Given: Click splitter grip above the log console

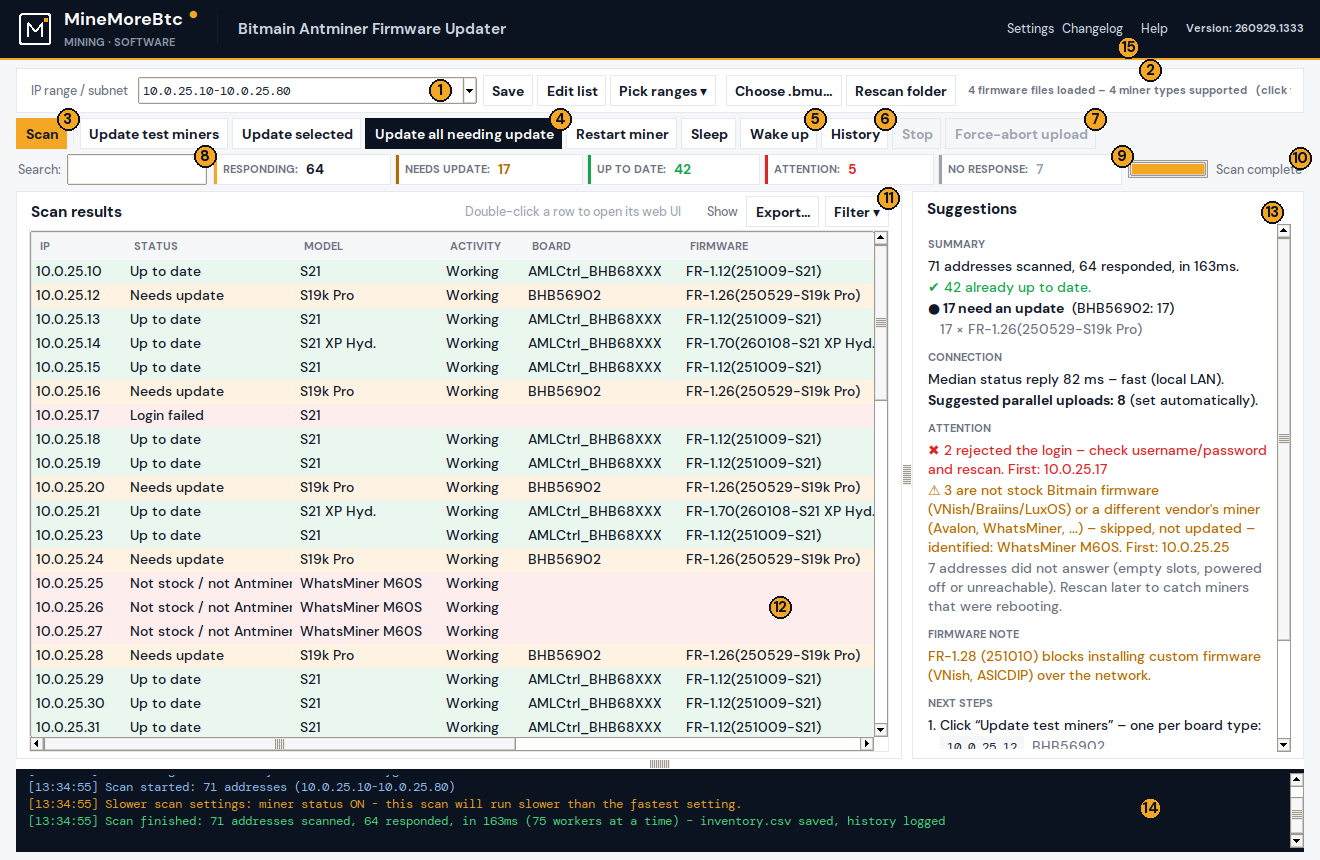Looking at the screenshot, I should click(x=659, y=764).
